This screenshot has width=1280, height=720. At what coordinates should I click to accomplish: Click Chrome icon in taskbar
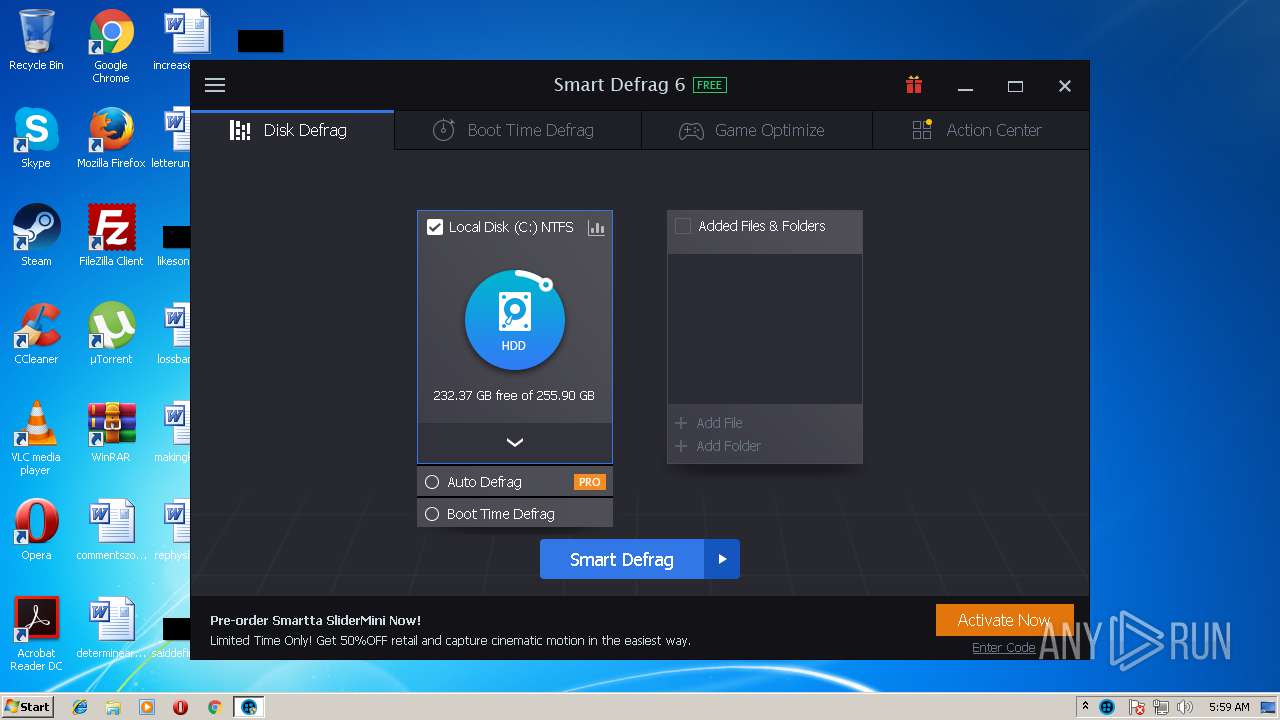pyautogui.click(x=214, y=707)
